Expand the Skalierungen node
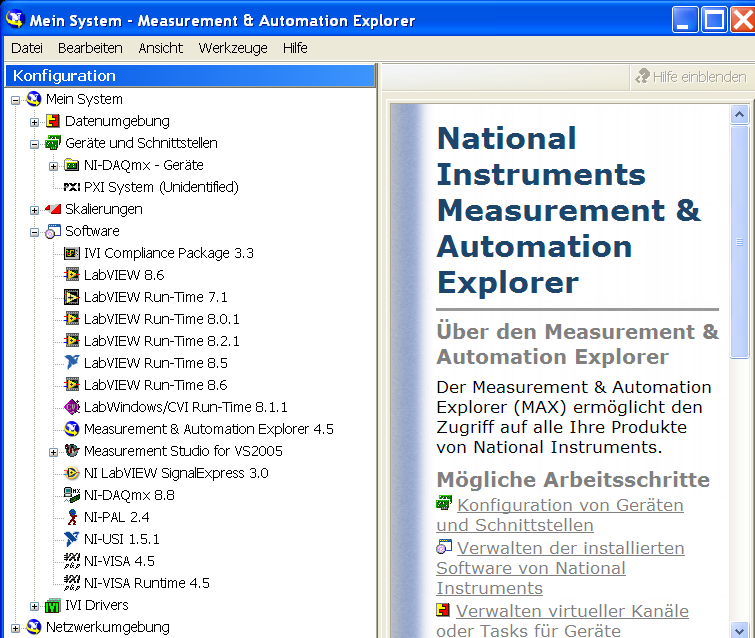This screenshot has height=638, width=755. click(x=34, y=210)
